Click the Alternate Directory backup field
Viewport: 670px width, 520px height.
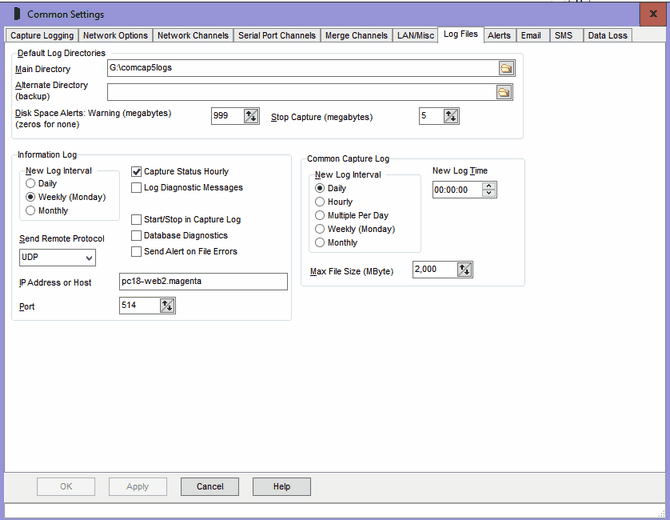click(301, 92)
